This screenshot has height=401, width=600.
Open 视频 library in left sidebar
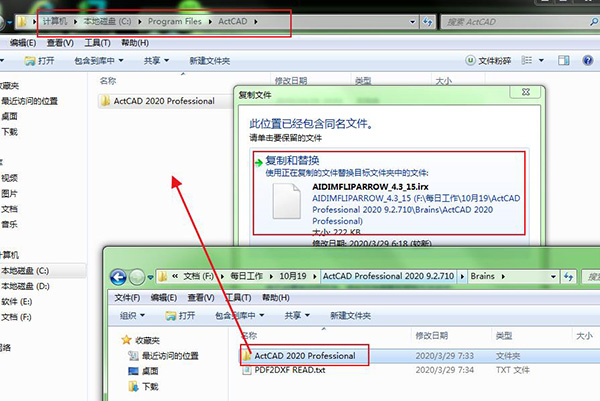tap(9, 178)
